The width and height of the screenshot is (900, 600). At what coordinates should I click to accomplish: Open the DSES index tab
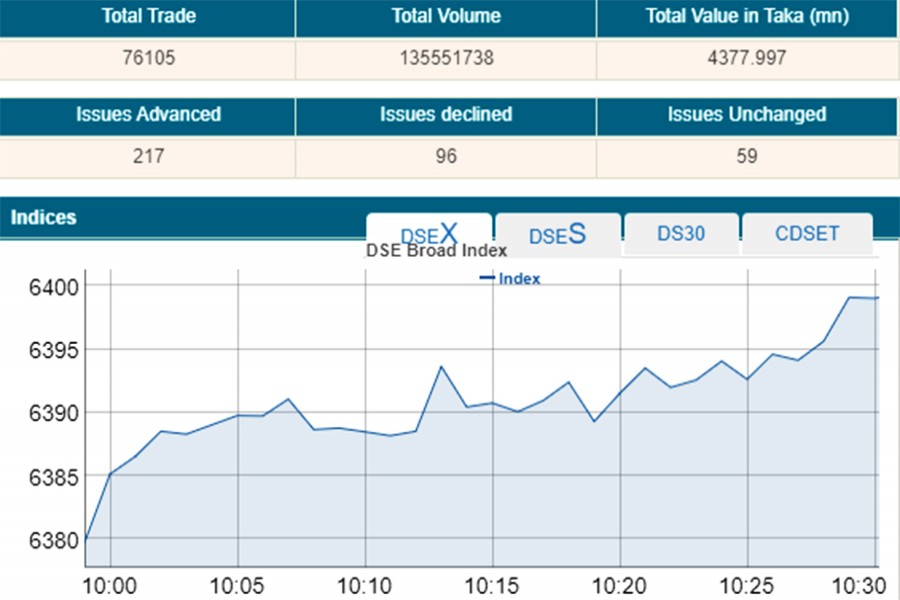[x=557, y=235]
